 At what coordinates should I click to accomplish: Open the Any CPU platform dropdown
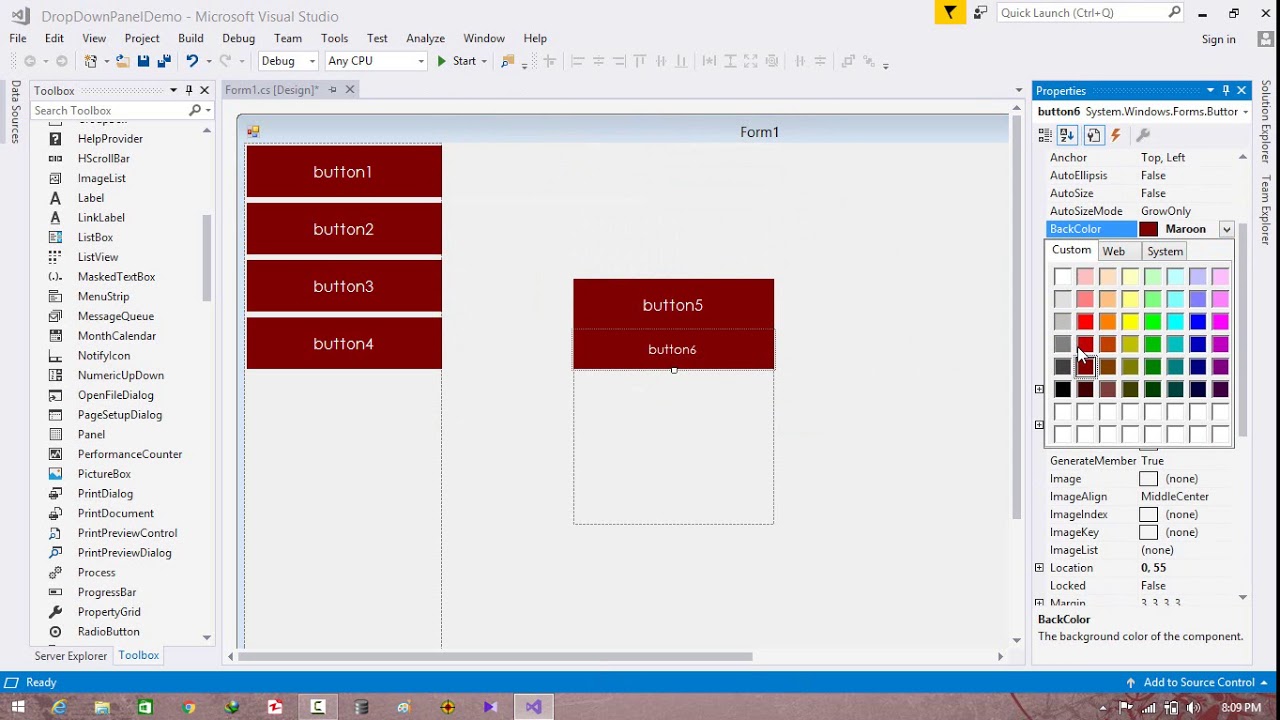(x=376, y=61)
